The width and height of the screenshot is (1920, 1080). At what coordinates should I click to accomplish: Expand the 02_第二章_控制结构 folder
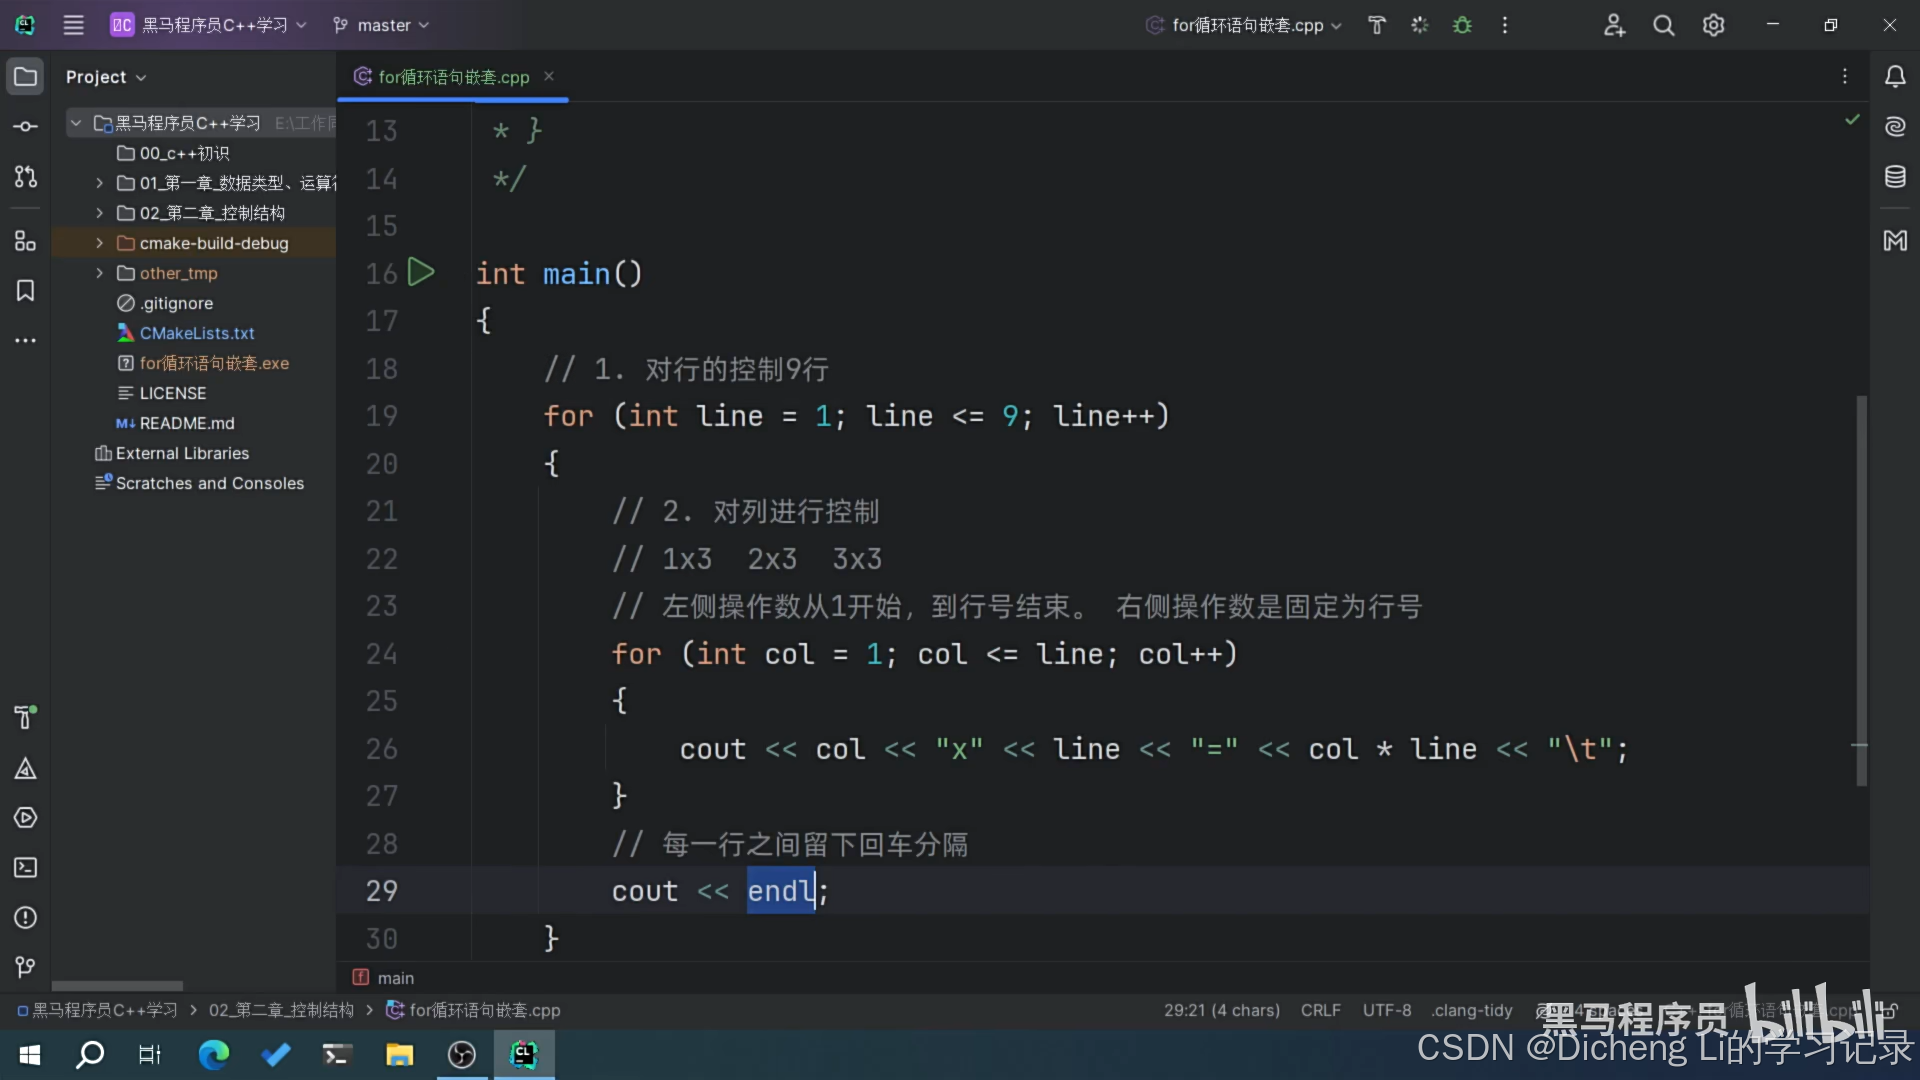pos(99,213)
